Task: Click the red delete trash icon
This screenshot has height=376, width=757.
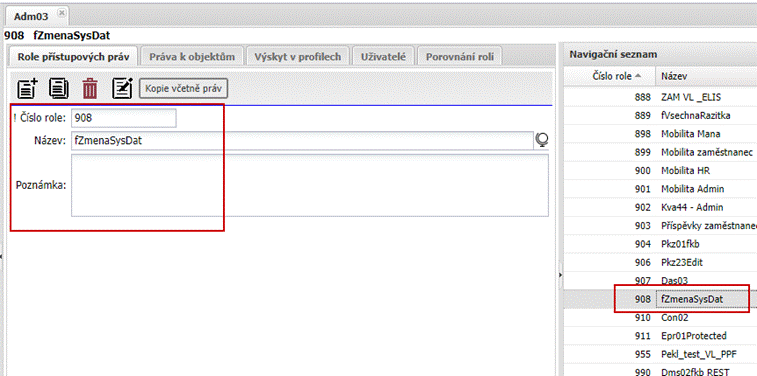Action: tap(90, 89)
